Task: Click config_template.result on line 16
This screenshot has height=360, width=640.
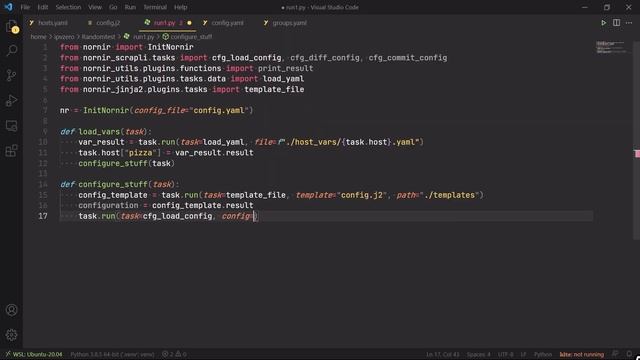Action: tap(202, 205)
